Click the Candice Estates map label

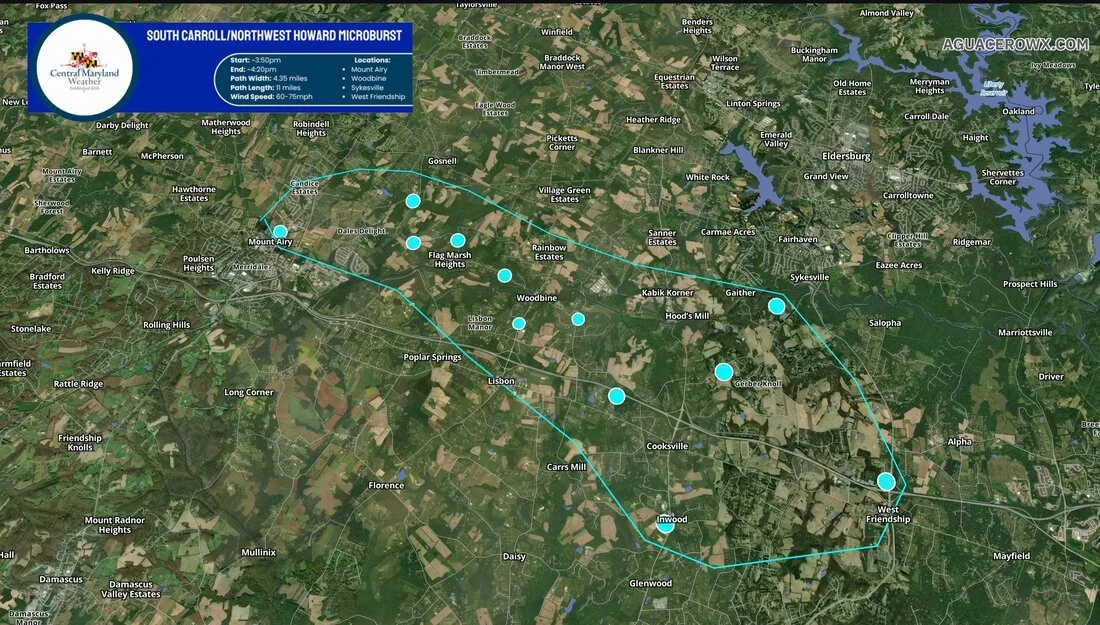point(304,187)
